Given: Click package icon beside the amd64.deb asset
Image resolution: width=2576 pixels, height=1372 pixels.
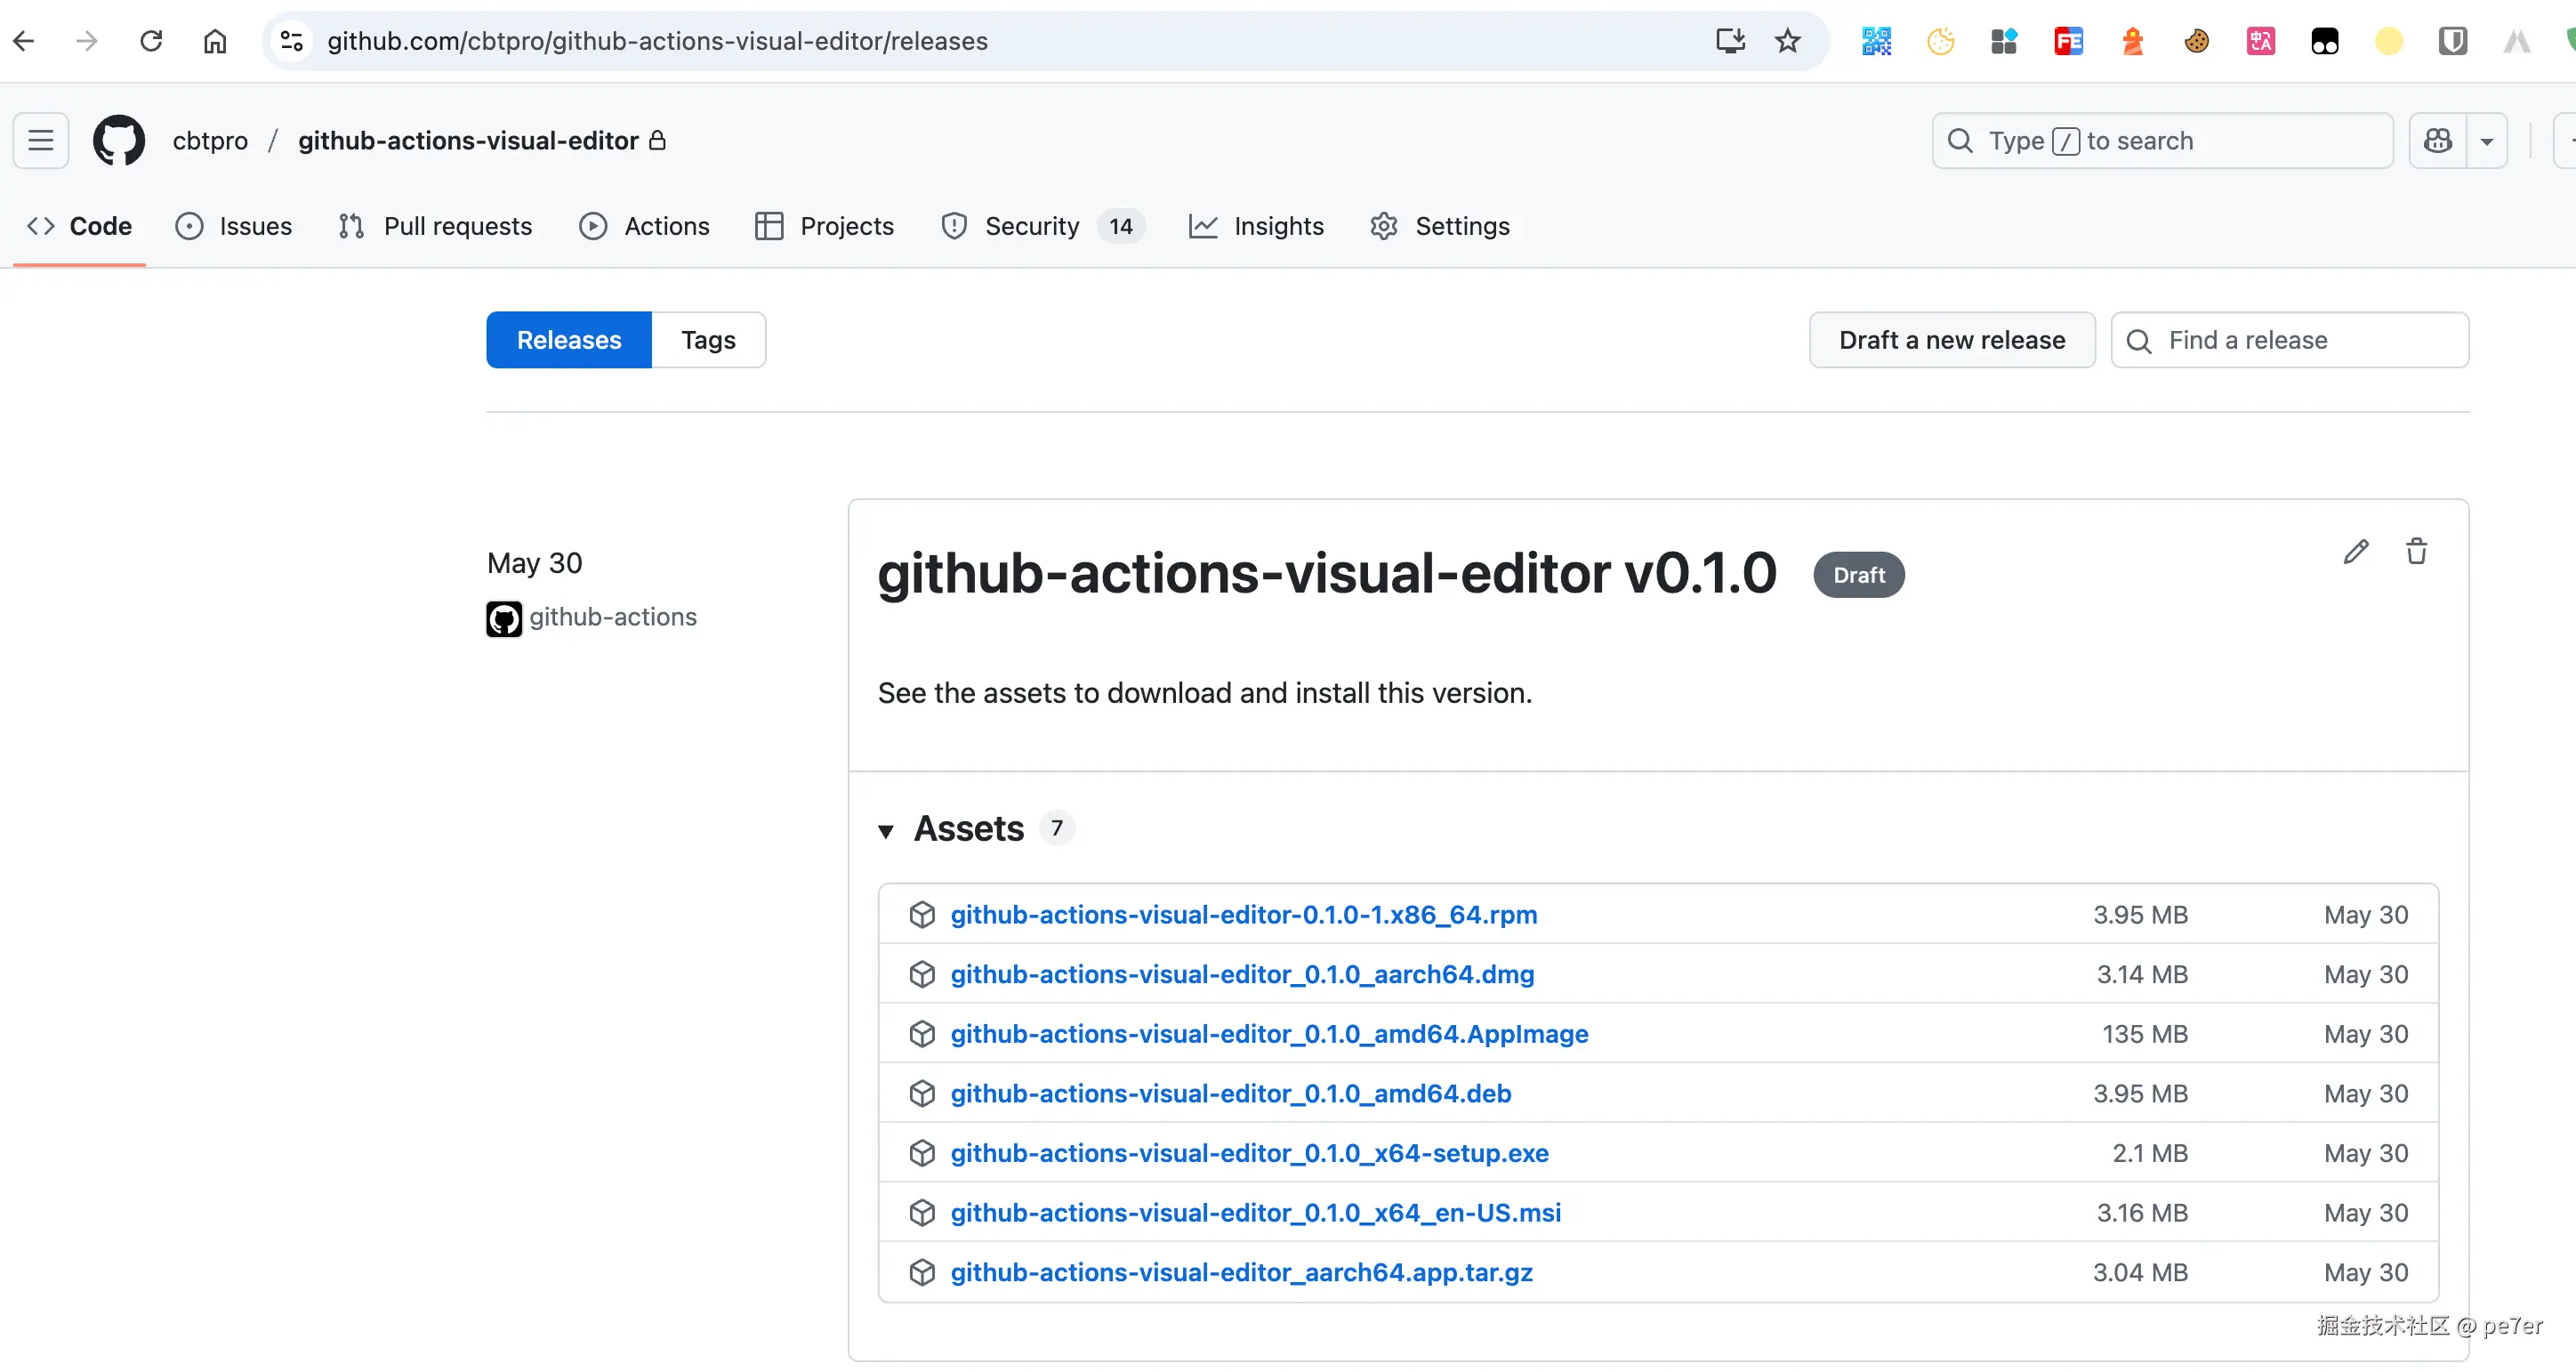Looking at the screenshot, I should pyautogui.click(x=922, y=1093).
